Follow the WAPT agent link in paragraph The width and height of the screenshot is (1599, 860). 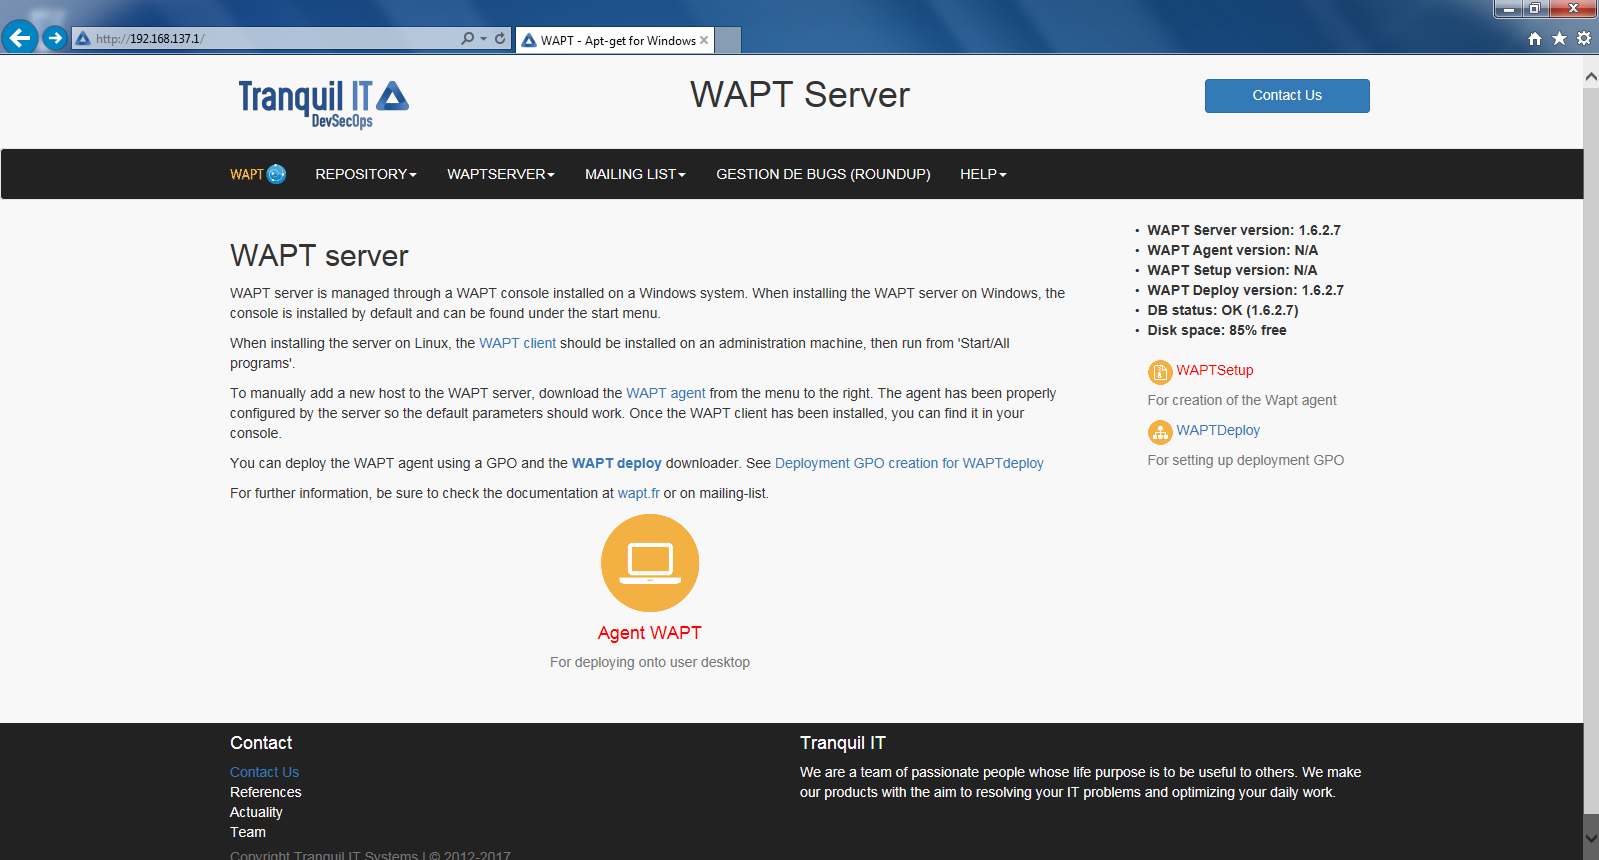[666, 393]
